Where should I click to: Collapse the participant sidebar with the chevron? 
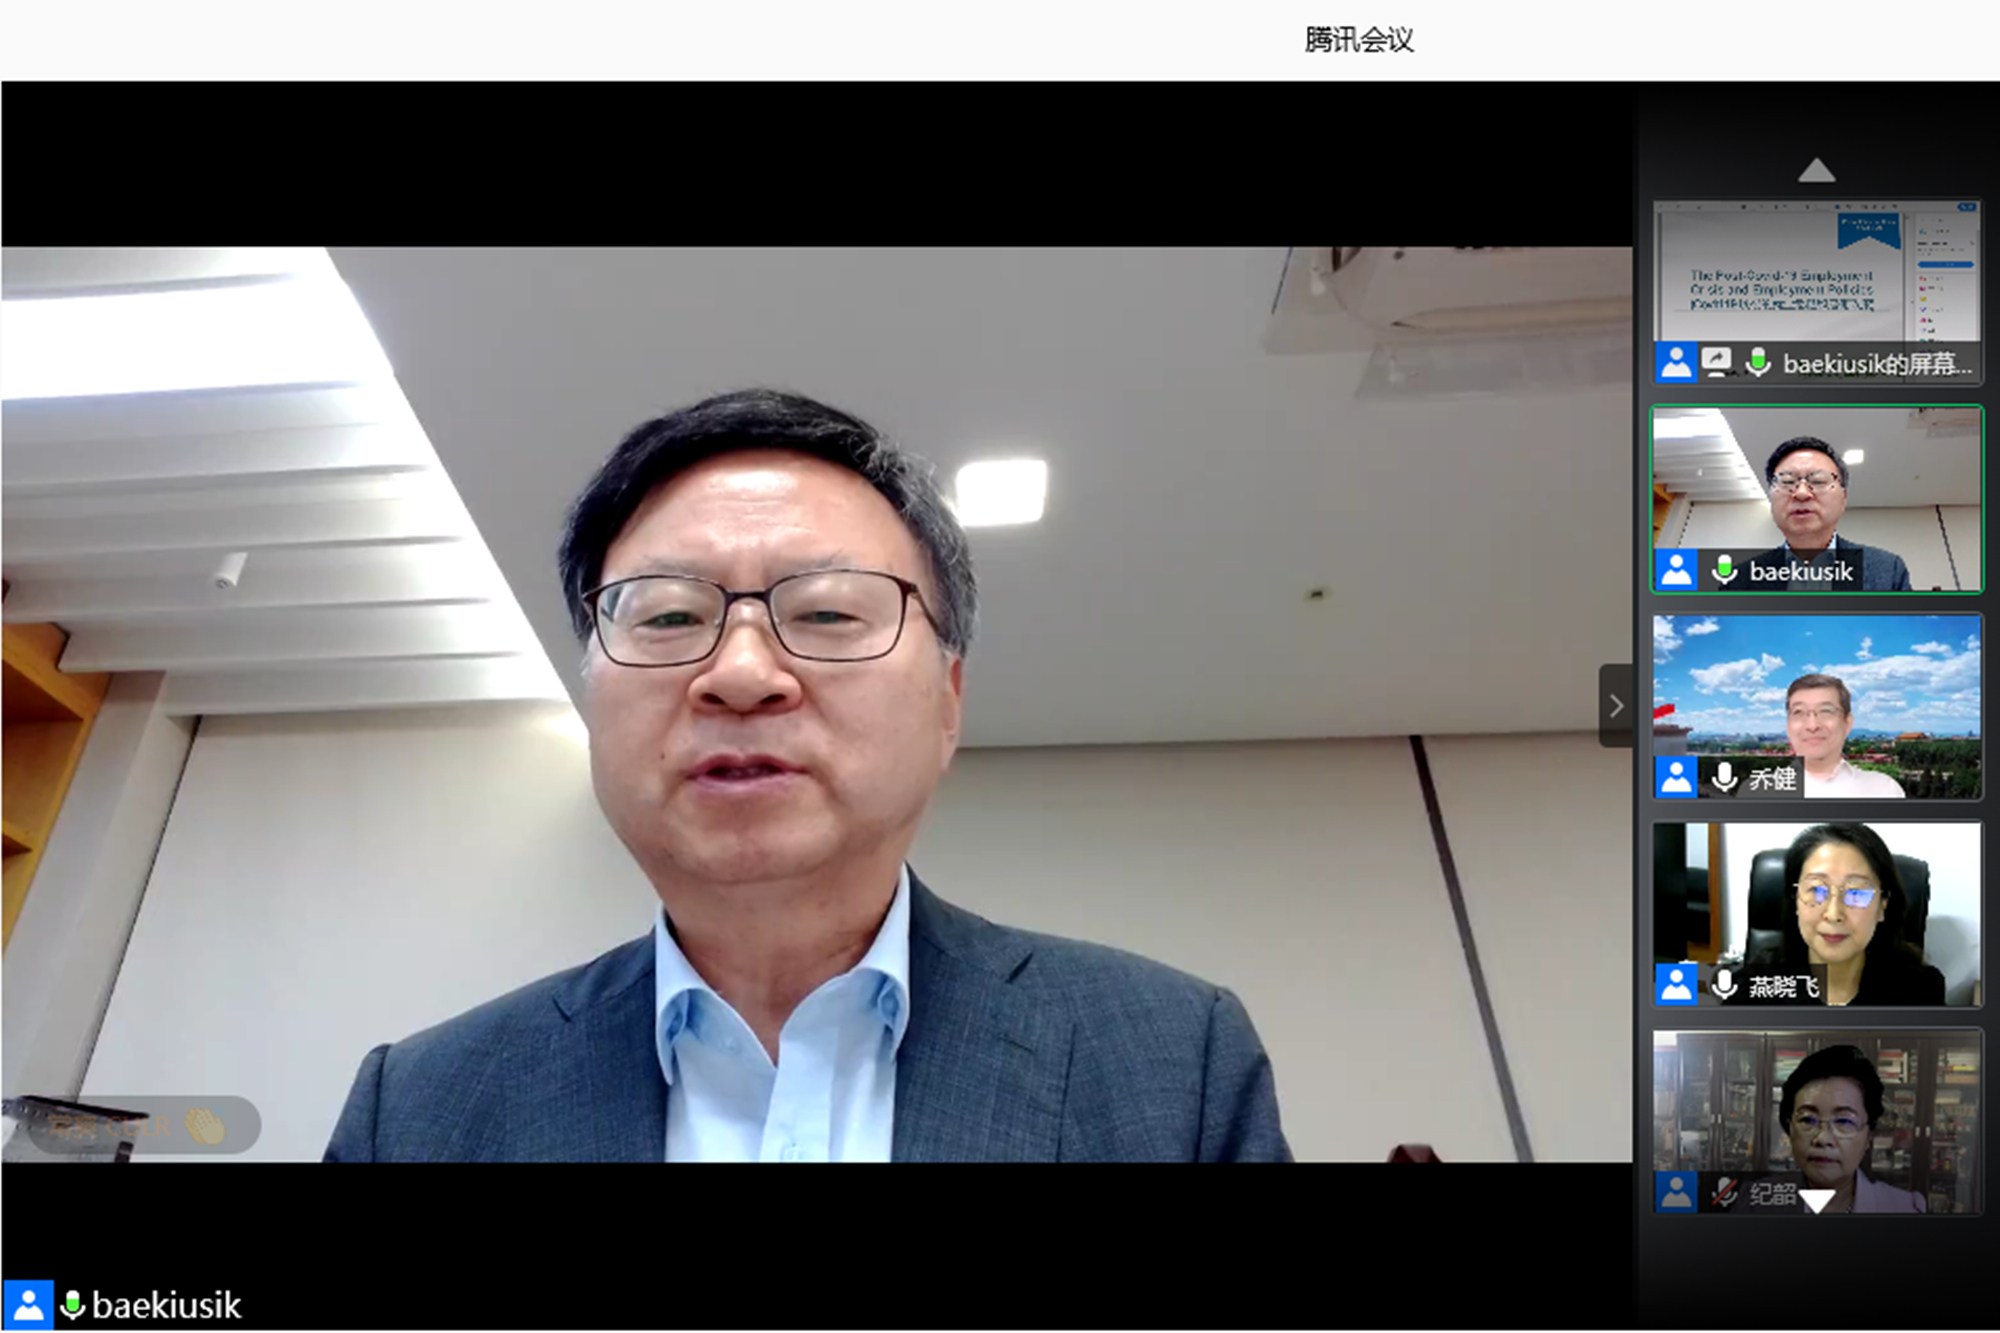tap(1616, 706)
